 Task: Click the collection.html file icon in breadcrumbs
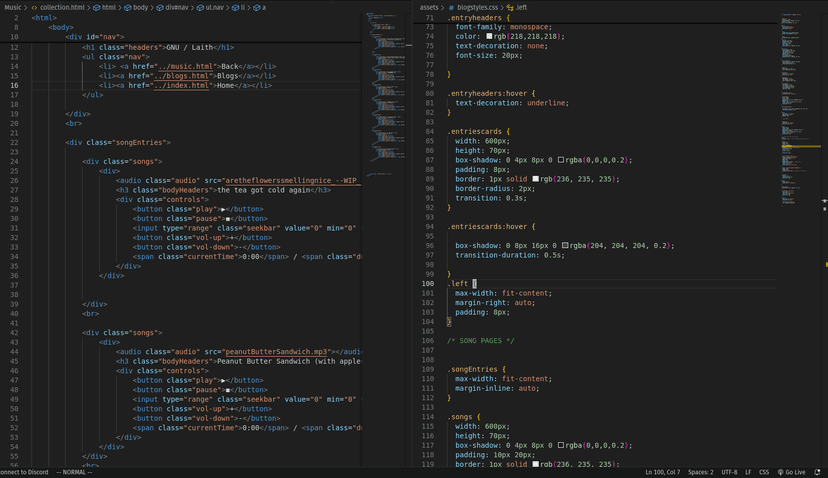coord(34,7)
